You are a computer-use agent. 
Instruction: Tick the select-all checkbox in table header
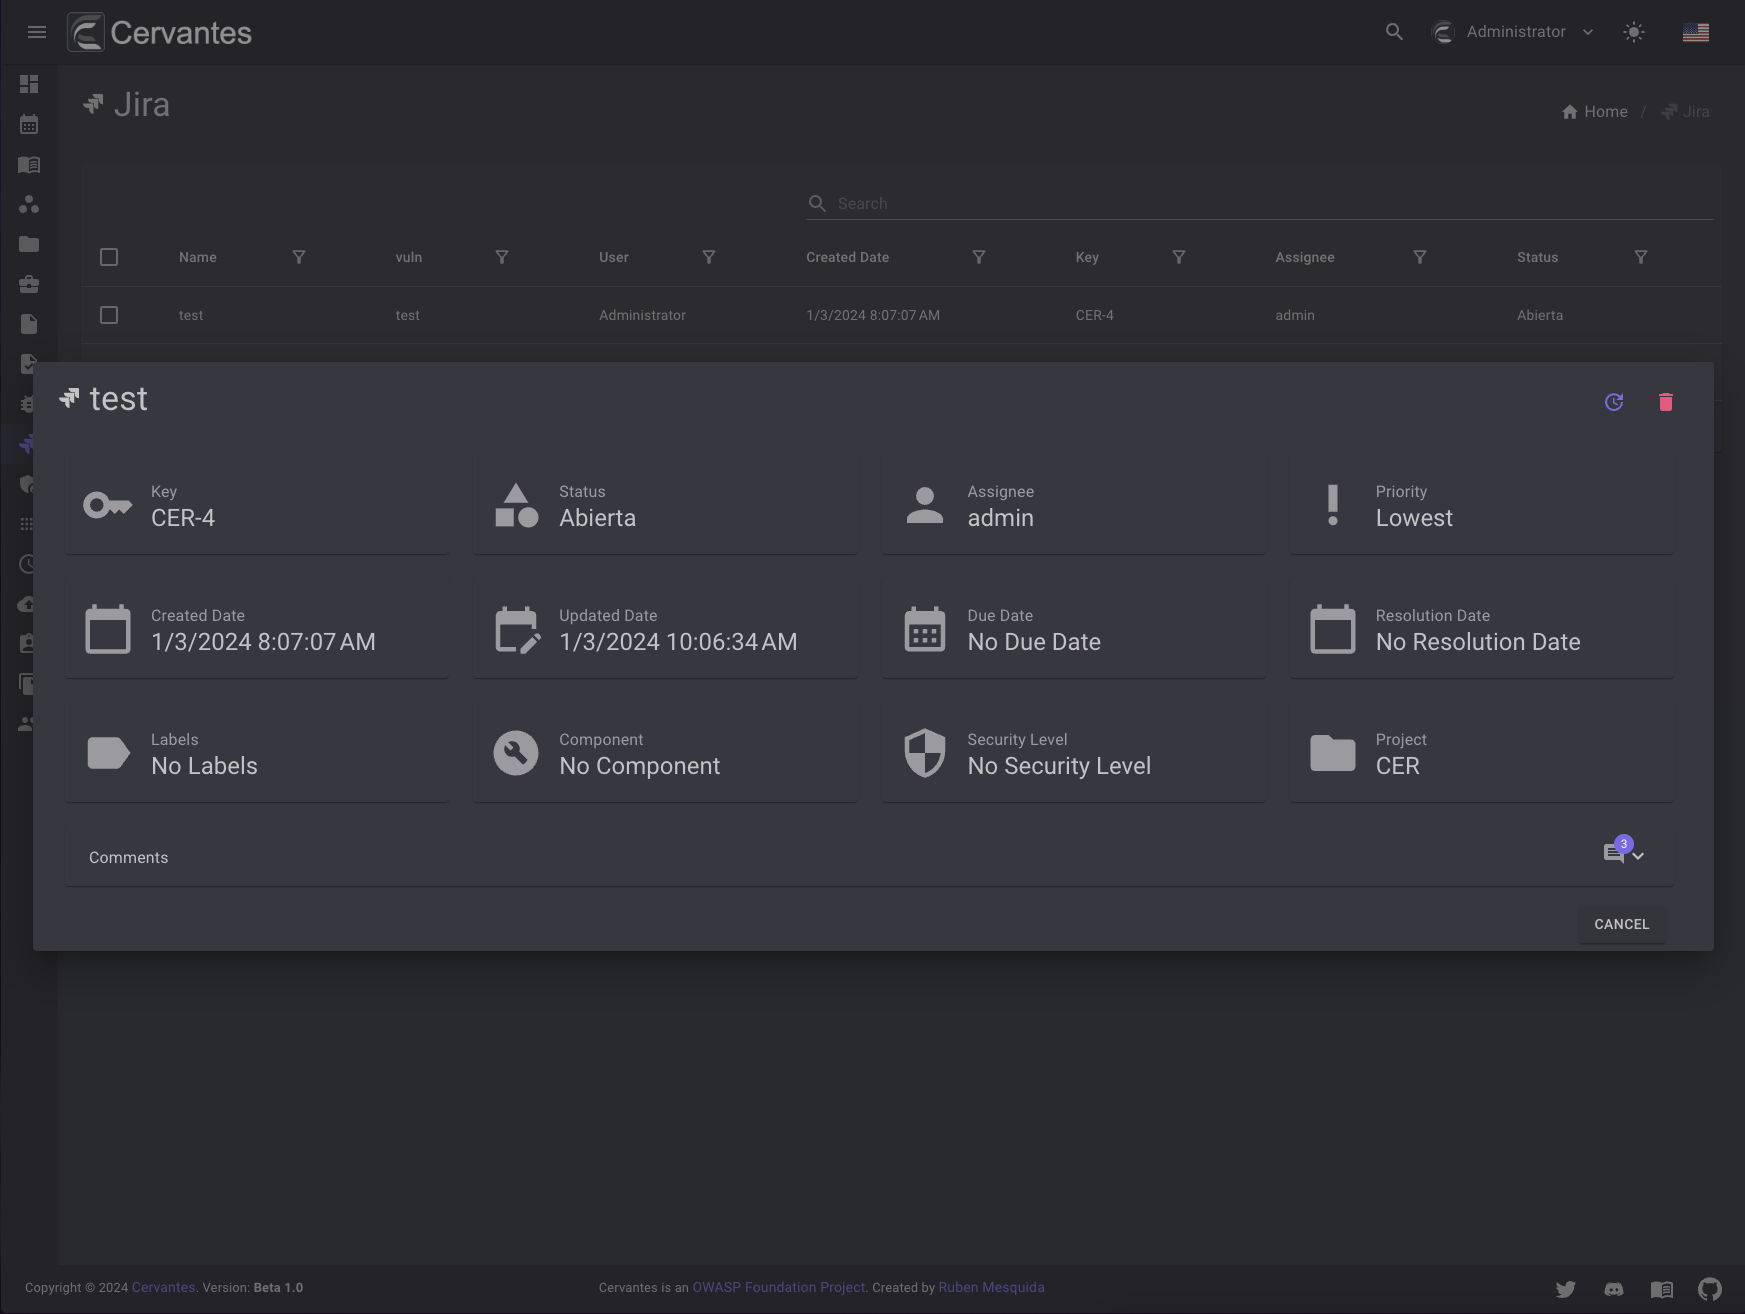coord(109,257)
